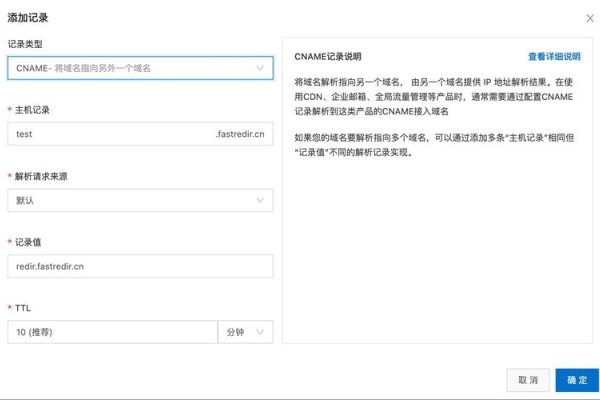Confirm with the blue 确定 button
The image size is (600, 400).
[x=577, y=380]
